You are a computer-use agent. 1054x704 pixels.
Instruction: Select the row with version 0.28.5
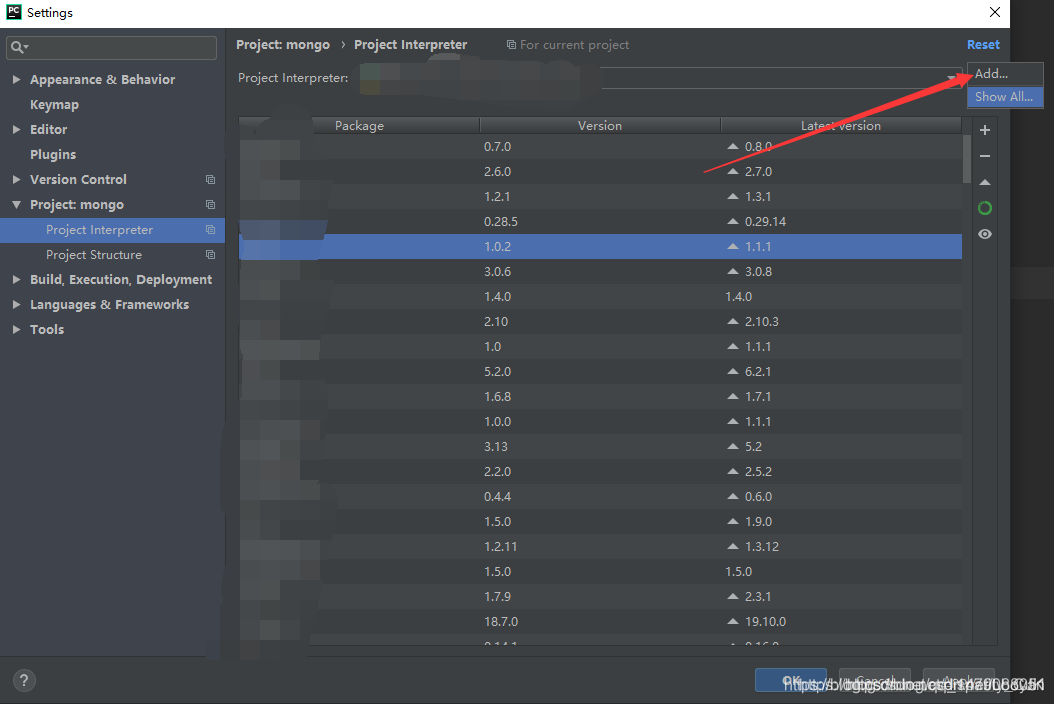pyautogui.click(x=600, y=221)
